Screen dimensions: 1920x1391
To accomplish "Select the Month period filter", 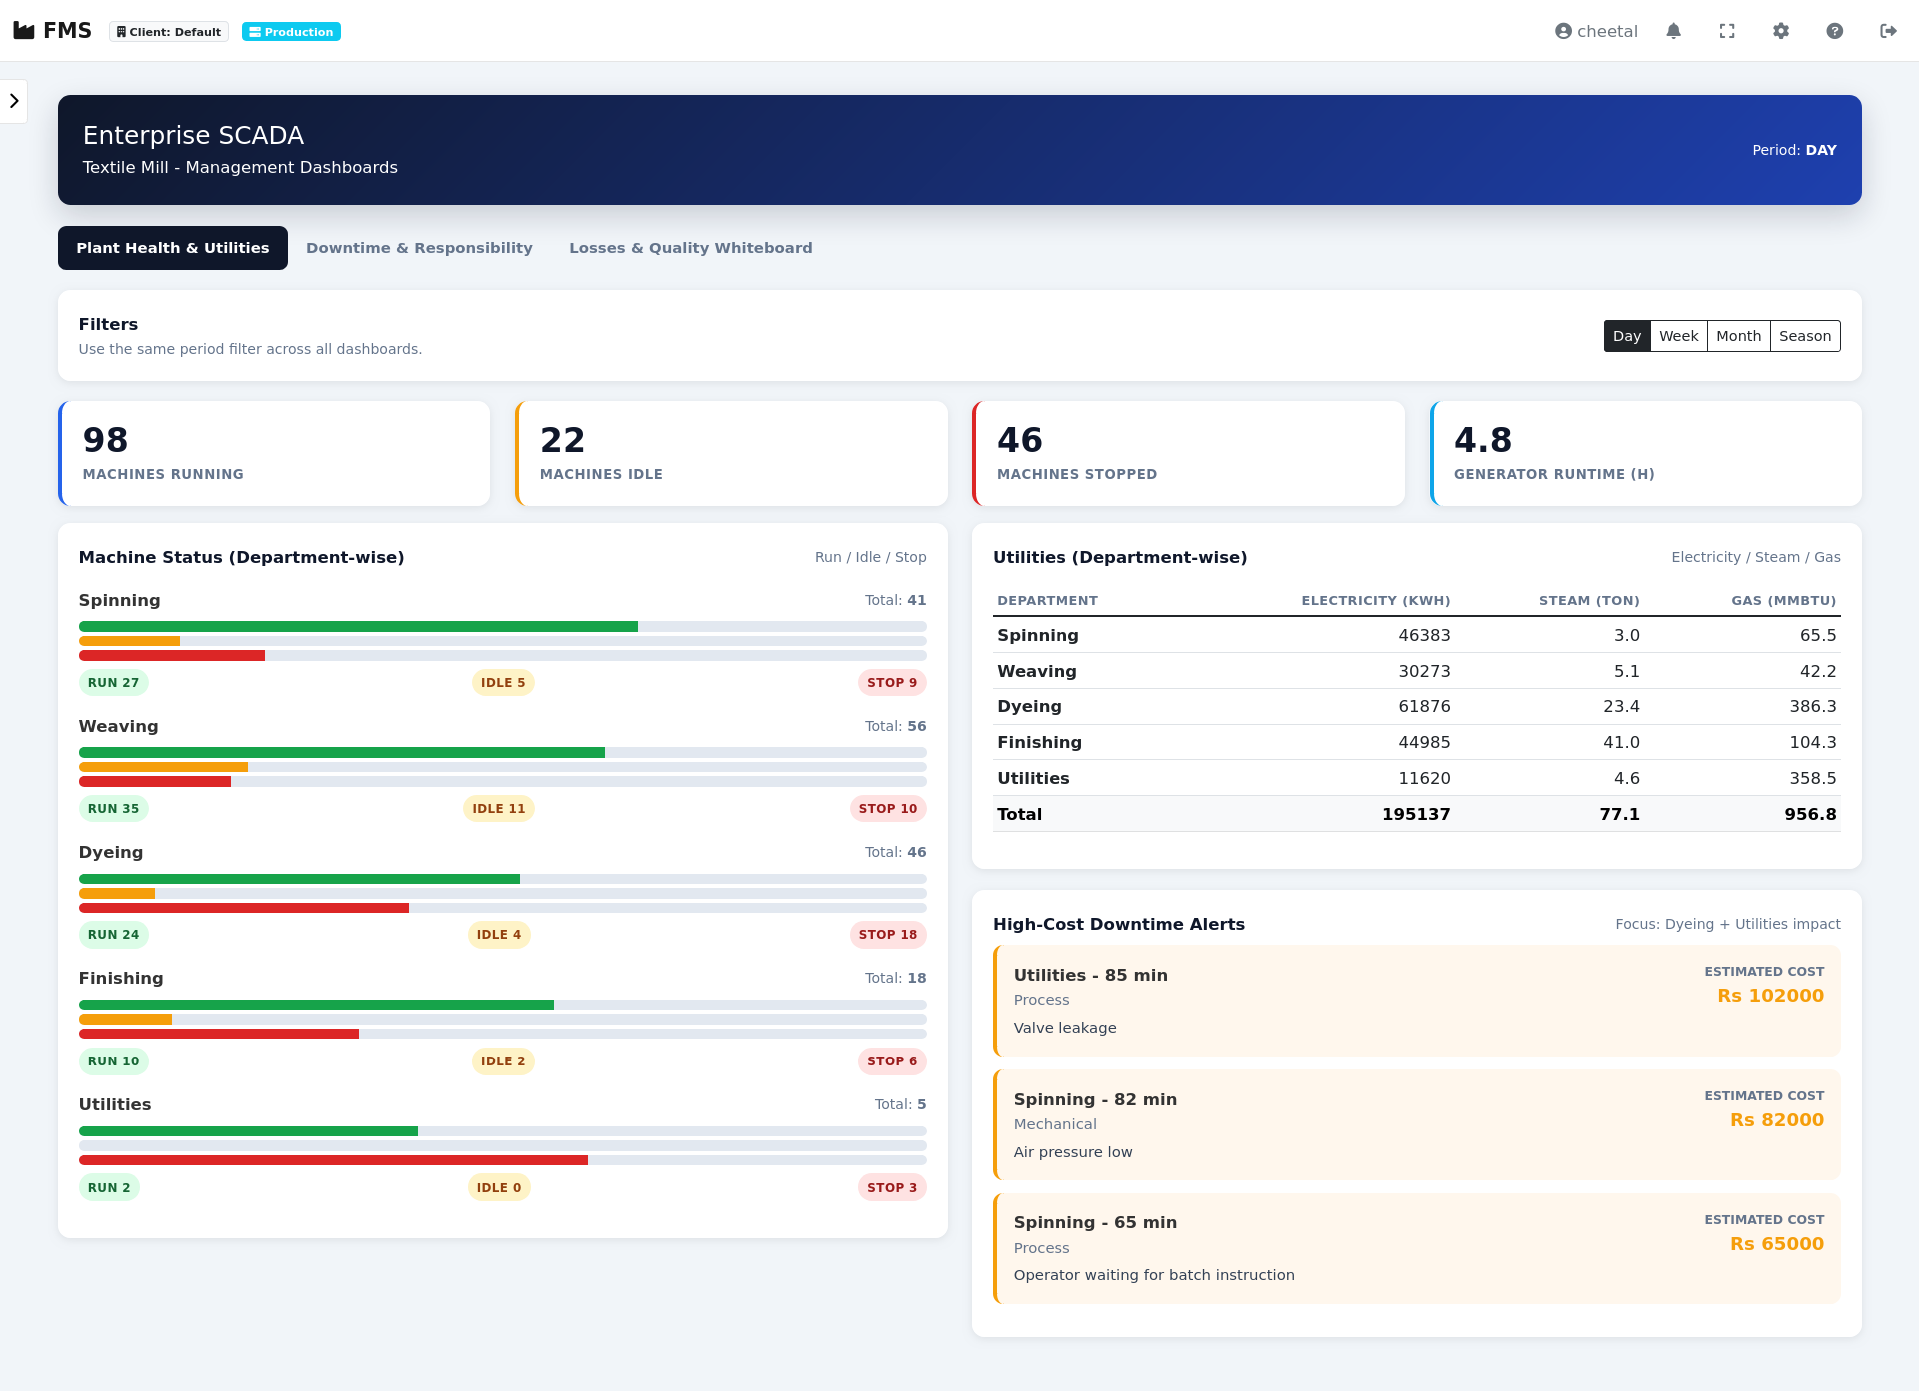I will 1738,336.
